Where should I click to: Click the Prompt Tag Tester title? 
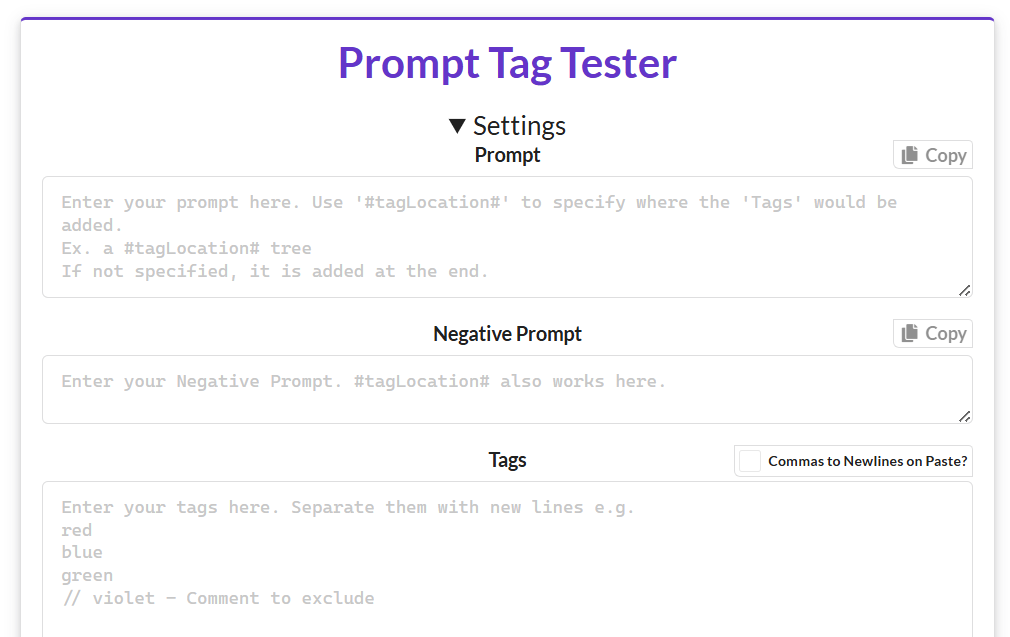[508, 63]
